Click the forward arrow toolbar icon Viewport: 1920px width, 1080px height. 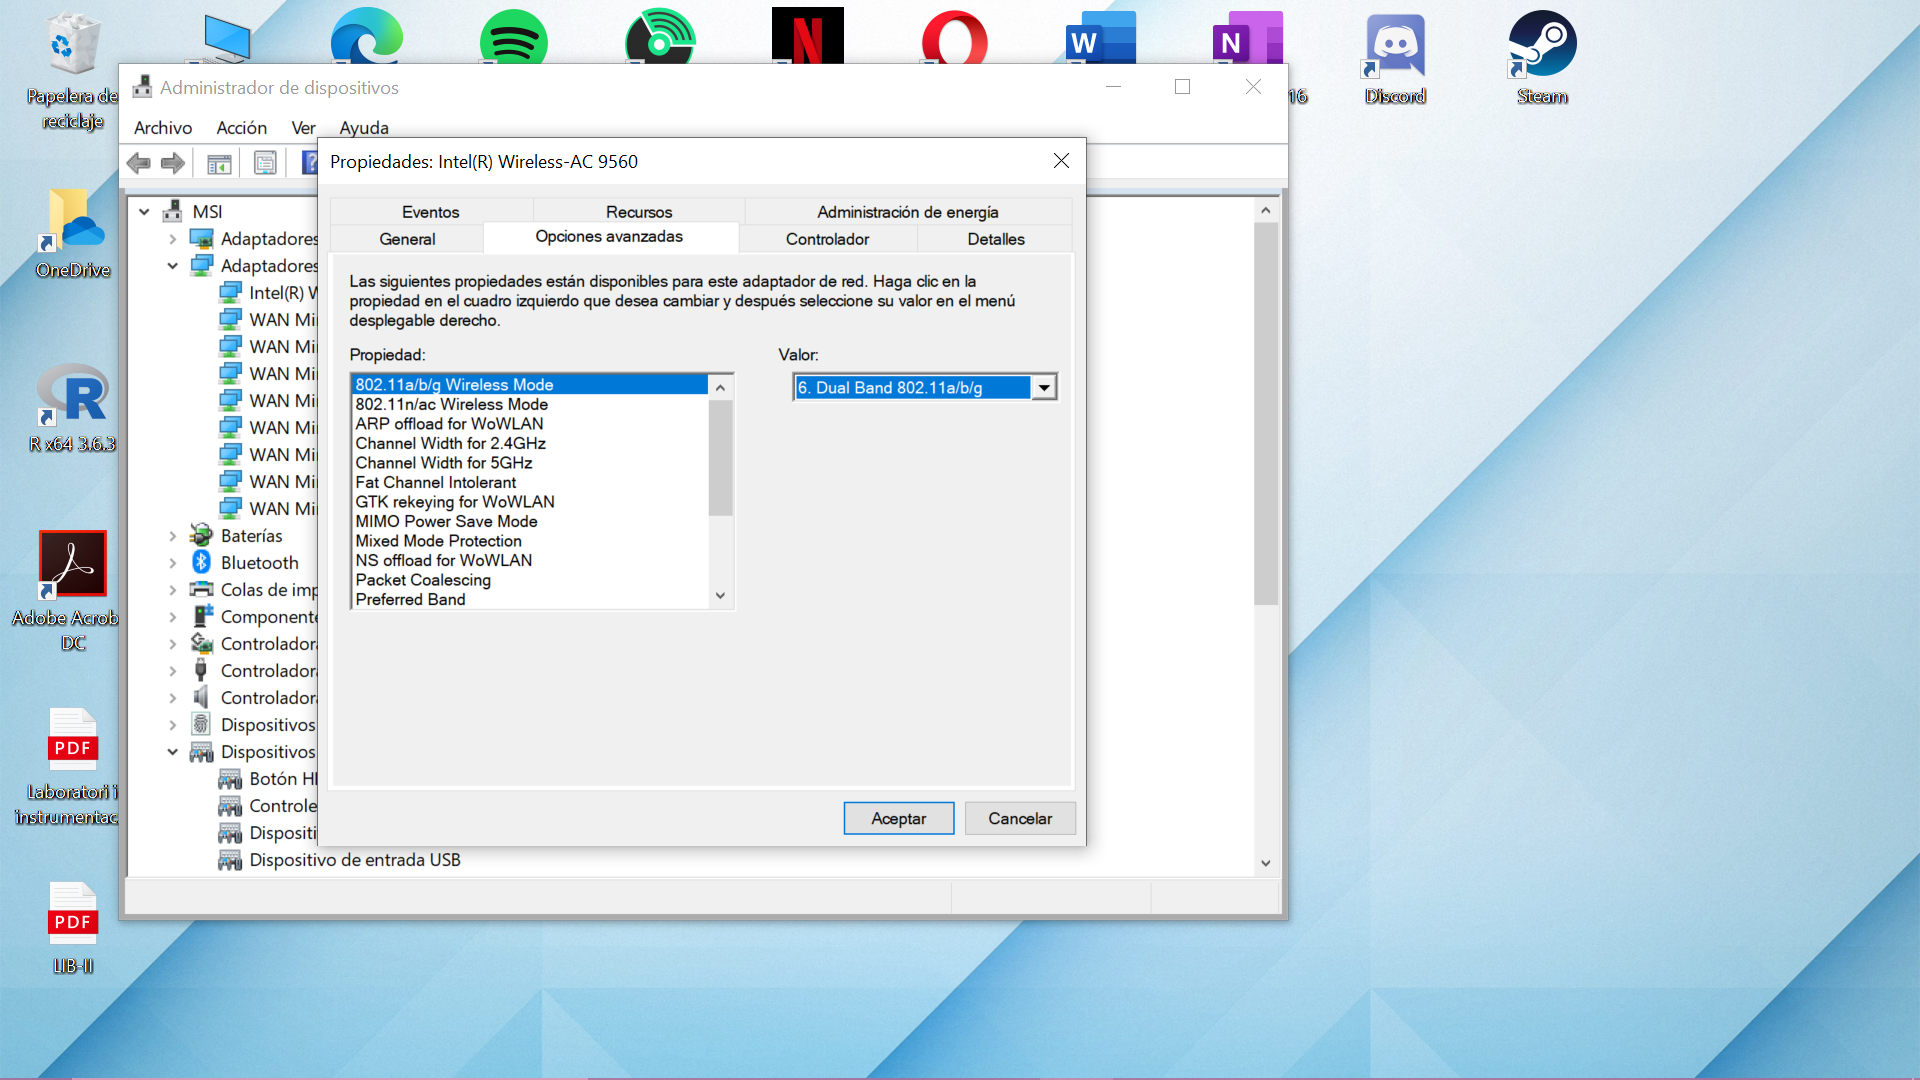(x=173, y=163)
